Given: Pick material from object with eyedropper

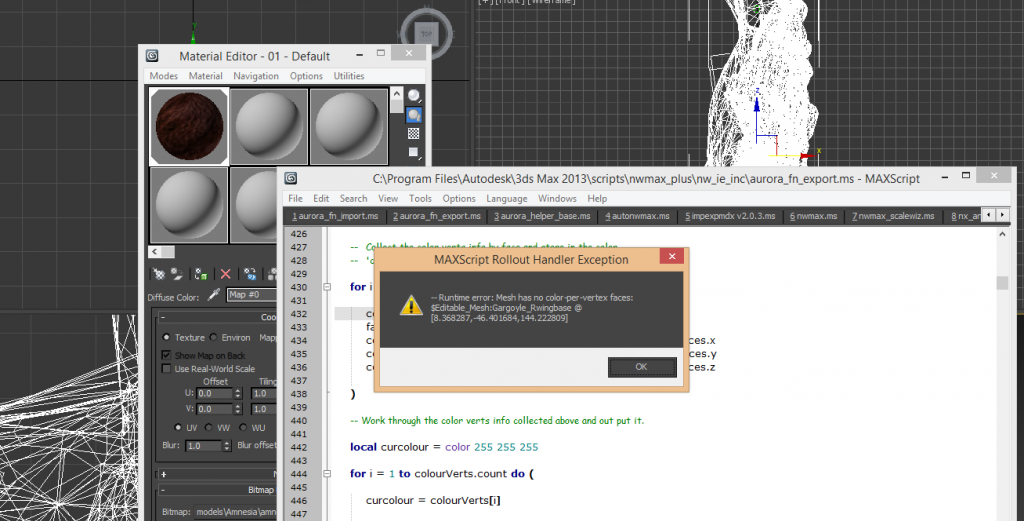Looking at the screenshot, I should point(214,295).
